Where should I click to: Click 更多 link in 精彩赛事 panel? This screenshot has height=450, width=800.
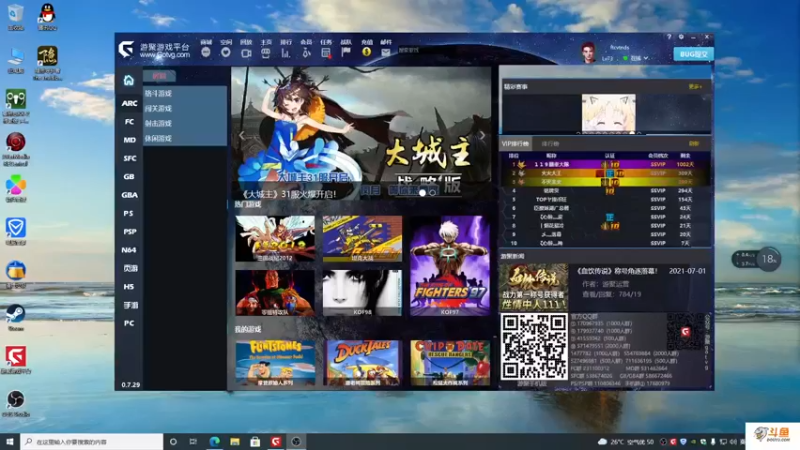[x=695, y=87]
